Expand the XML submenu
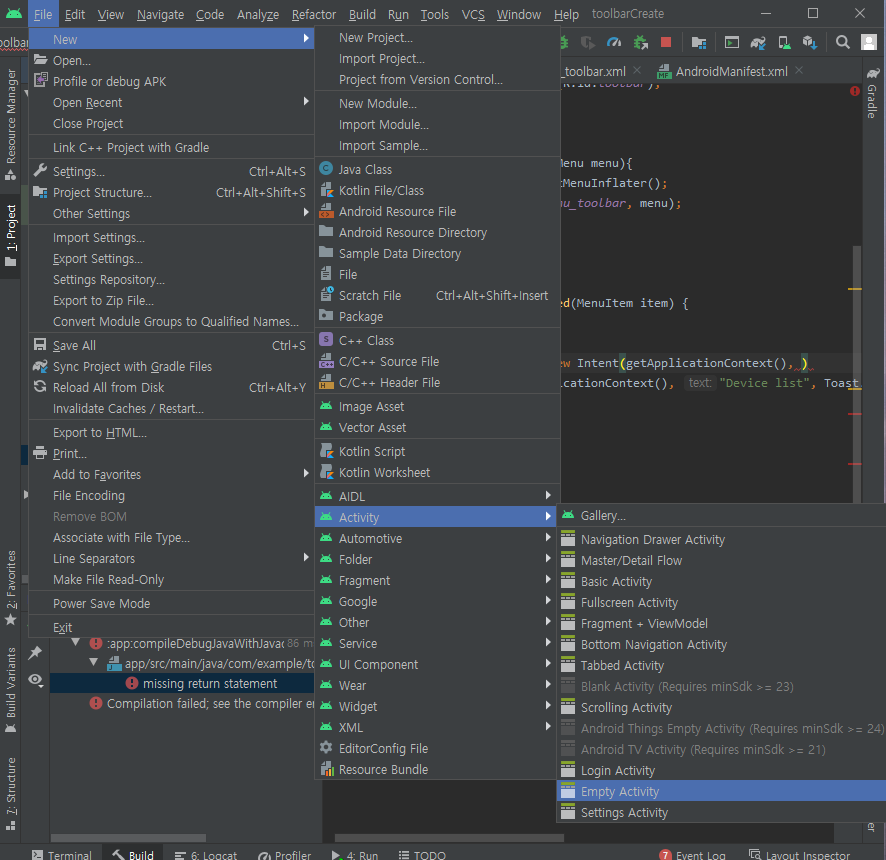Viewport: 886px width, 860px height. pos(437,728)
